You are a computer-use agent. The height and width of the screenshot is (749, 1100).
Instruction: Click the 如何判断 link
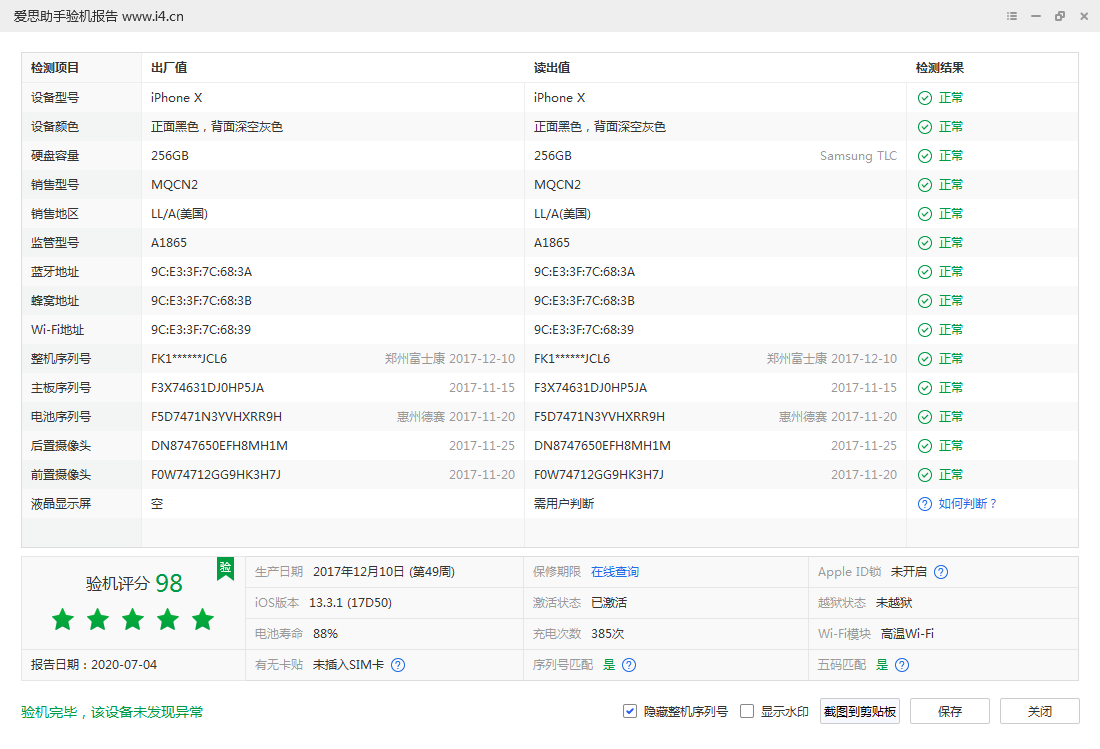[967, 503]
